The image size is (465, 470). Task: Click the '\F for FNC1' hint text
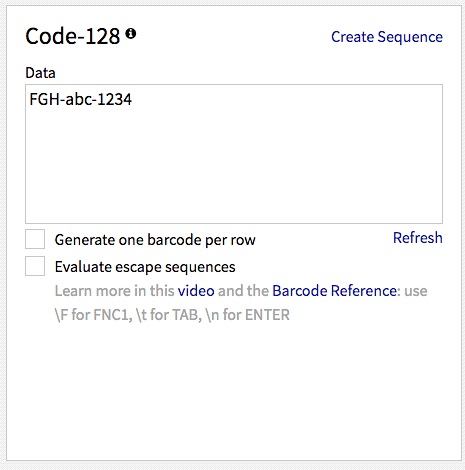pos(94,315)
